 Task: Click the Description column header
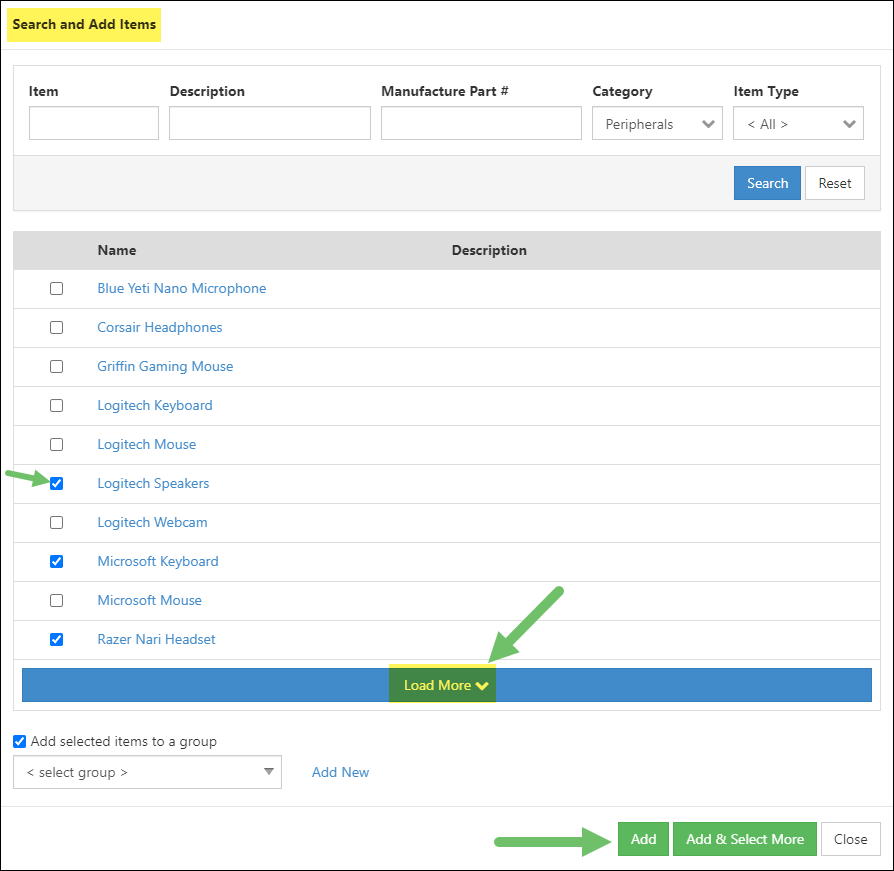pos(489,250)
